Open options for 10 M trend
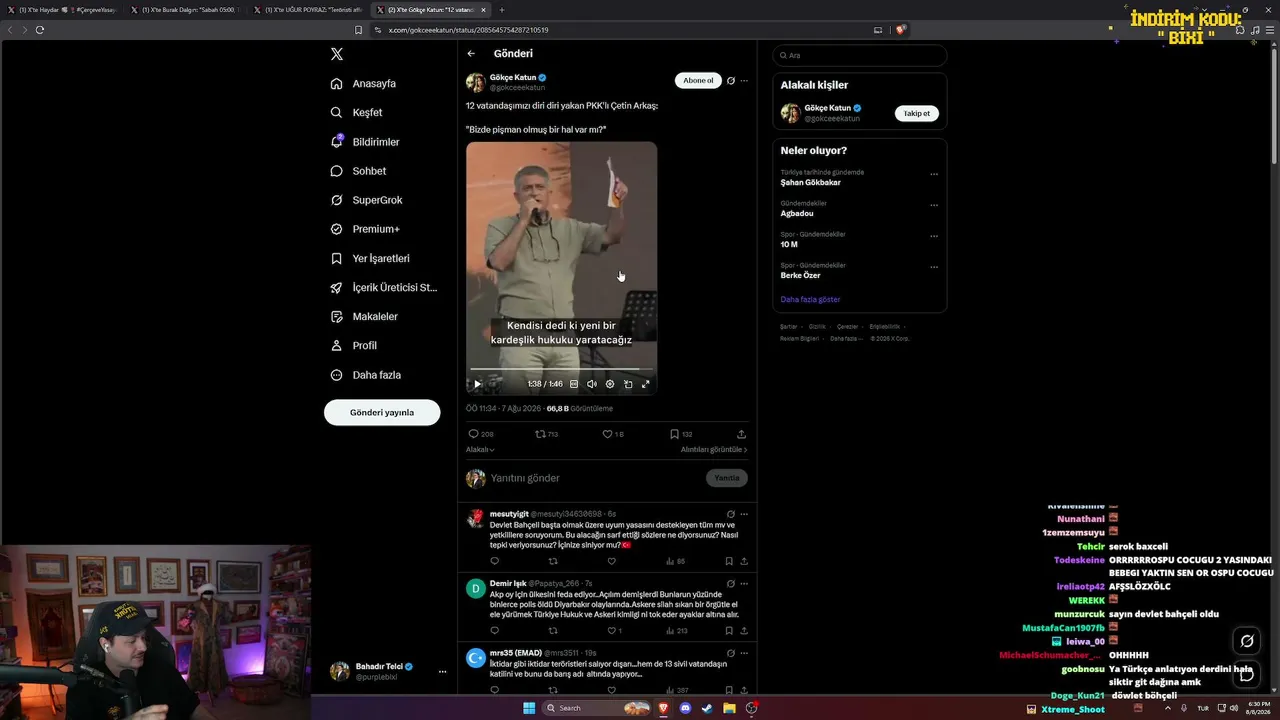This screenshot has height=720, width=1280. (934, 236)
